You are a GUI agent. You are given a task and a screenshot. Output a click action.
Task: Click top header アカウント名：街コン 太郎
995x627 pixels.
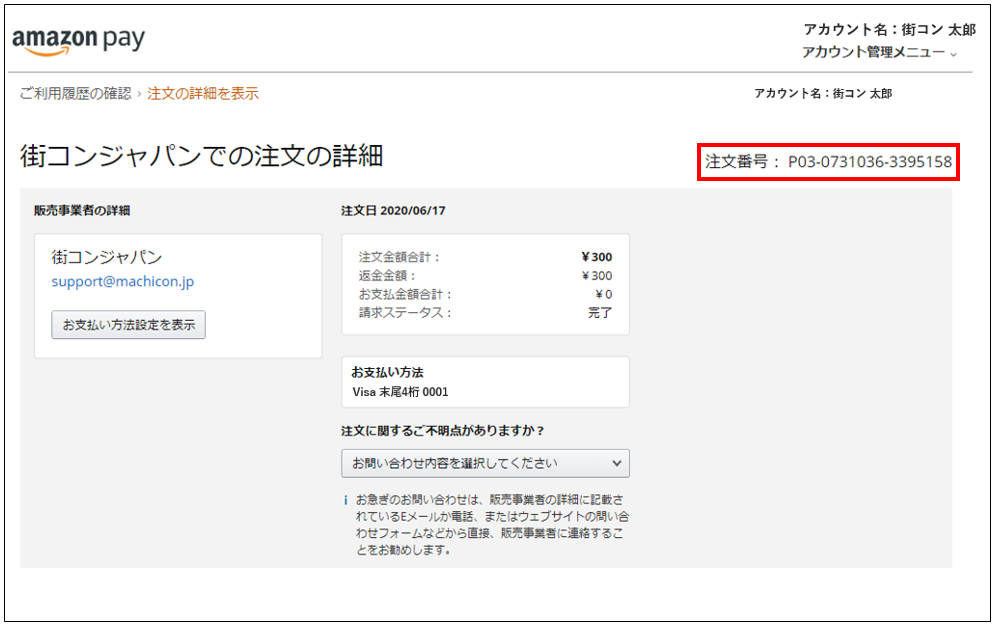tap(890, 30)
